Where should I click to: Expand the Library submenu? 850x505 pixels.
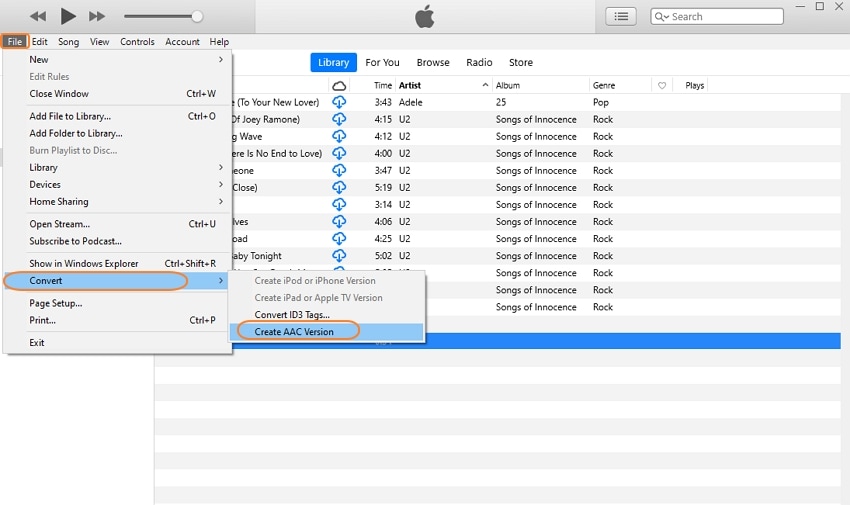coord(118,167)
